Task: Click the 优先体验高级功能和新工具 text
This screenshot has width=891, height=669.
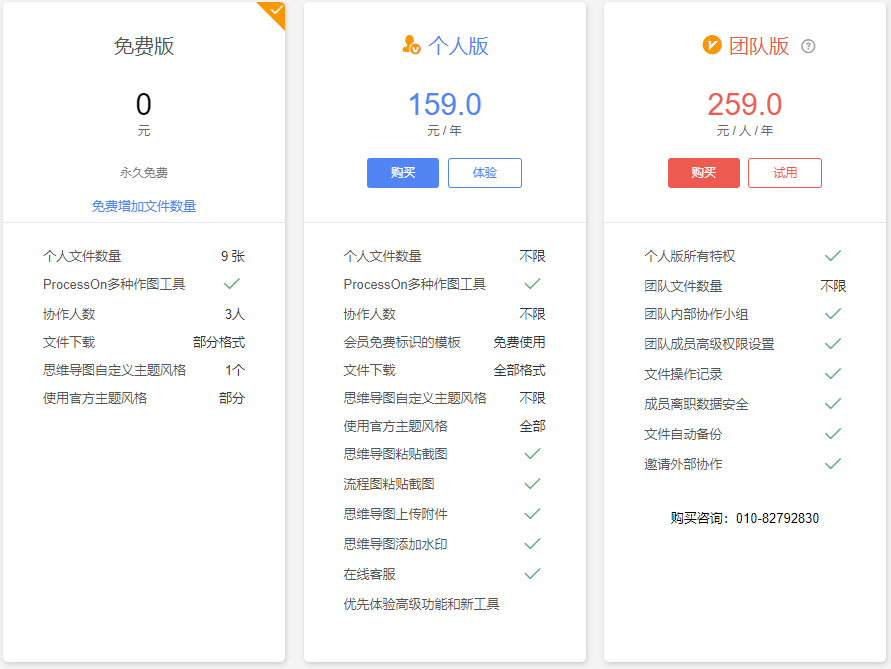Action: click(421, 604)
